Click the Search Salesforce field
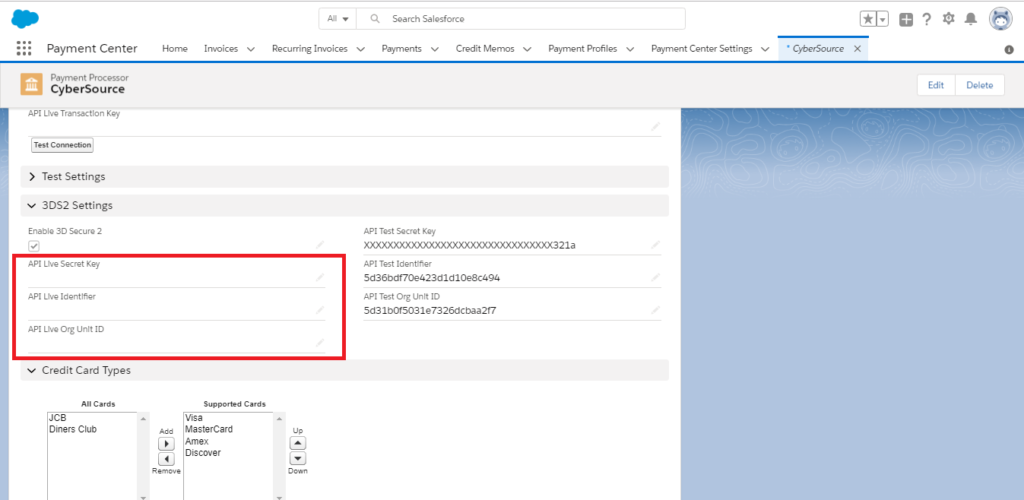Screen dimensions: 1024x500 coord(530,19)
